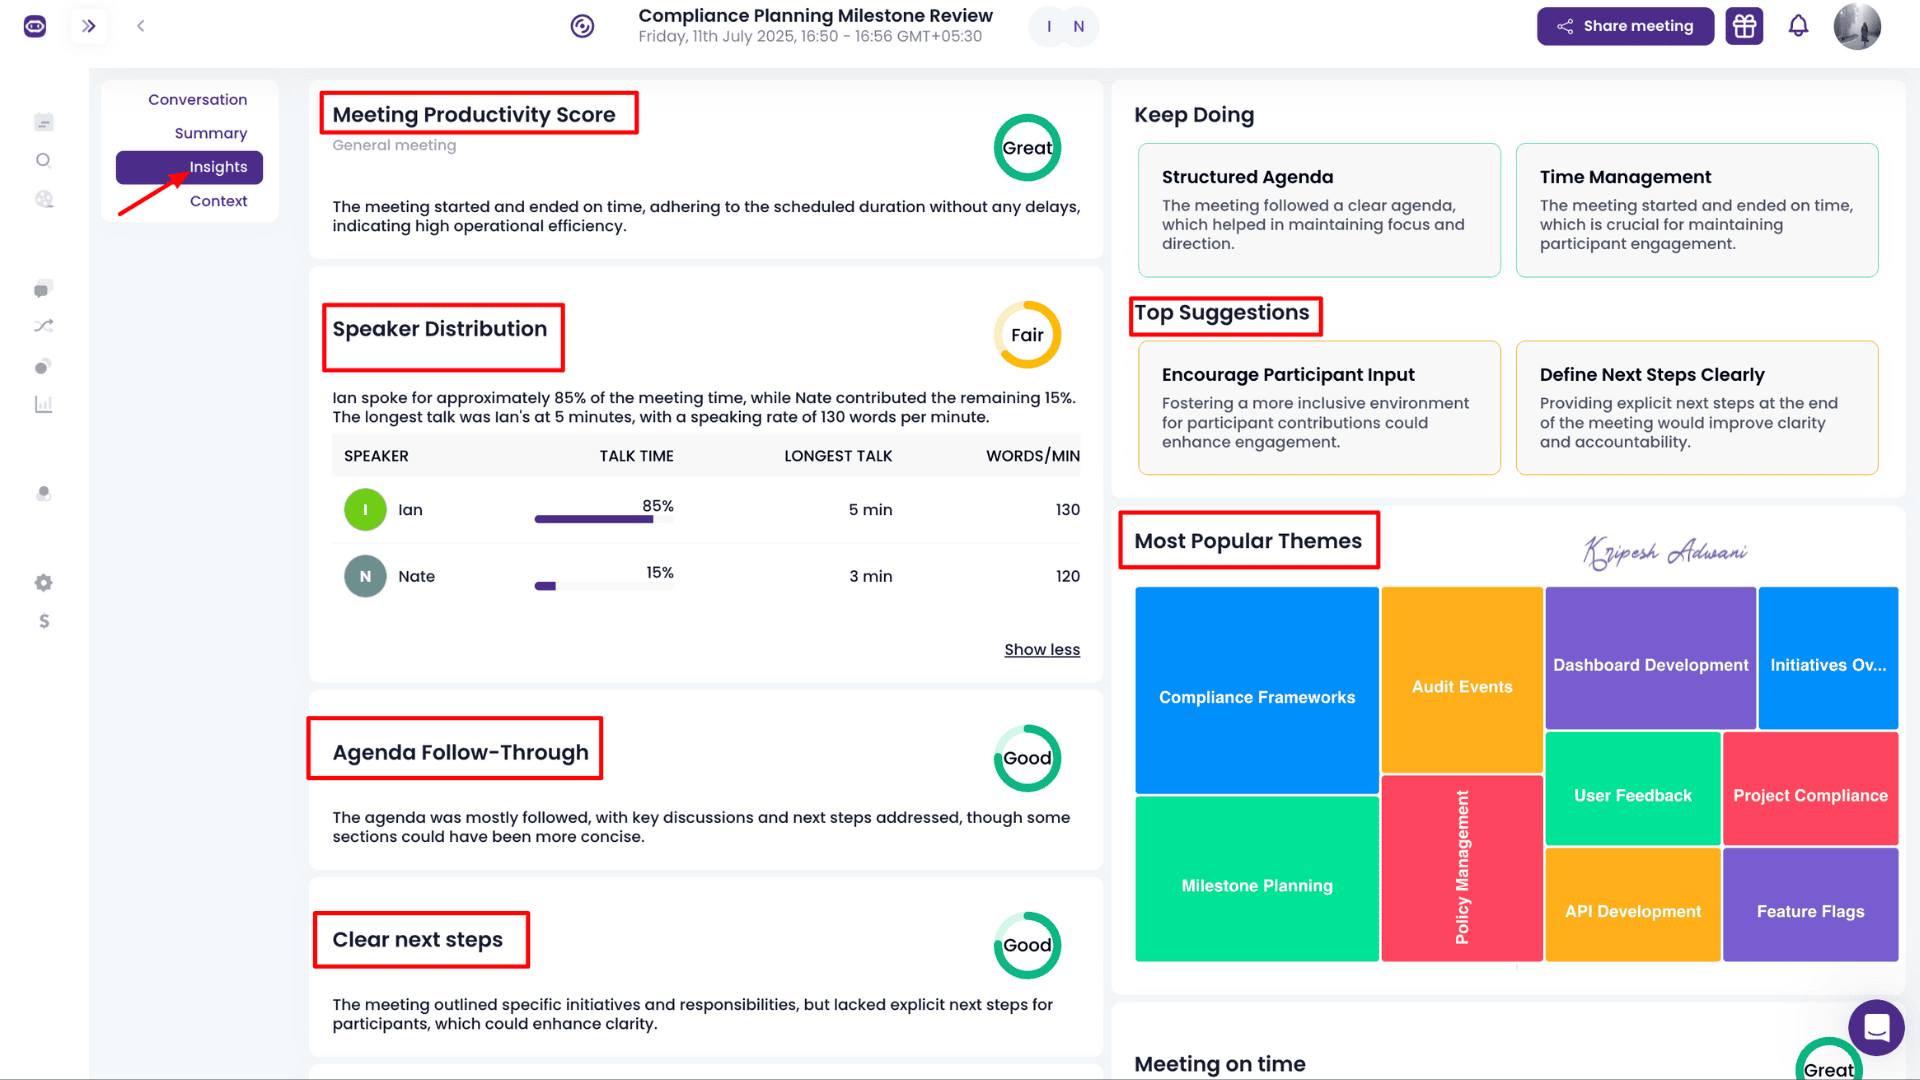Image resolution: width=1920 pixels, height=1080 pixels.
Task: Open the chat support bubble
Action: coord(1876,1027)
